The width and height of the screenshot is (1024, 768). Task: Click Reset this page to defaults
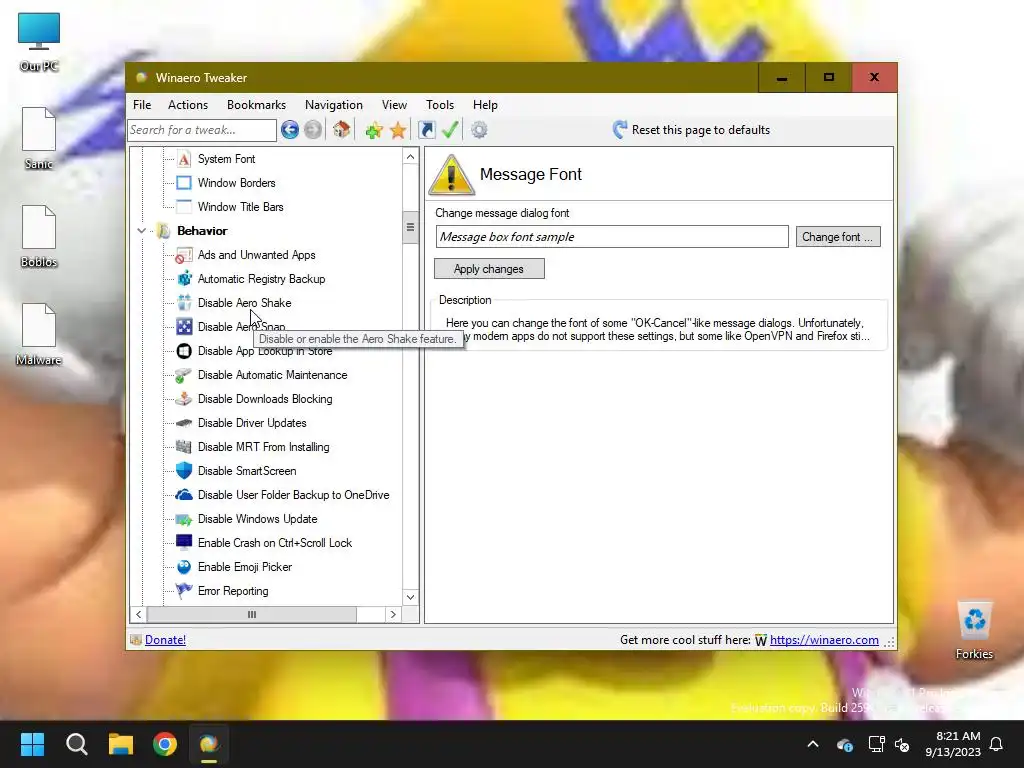pyautogui.click(x=691, y=130)
